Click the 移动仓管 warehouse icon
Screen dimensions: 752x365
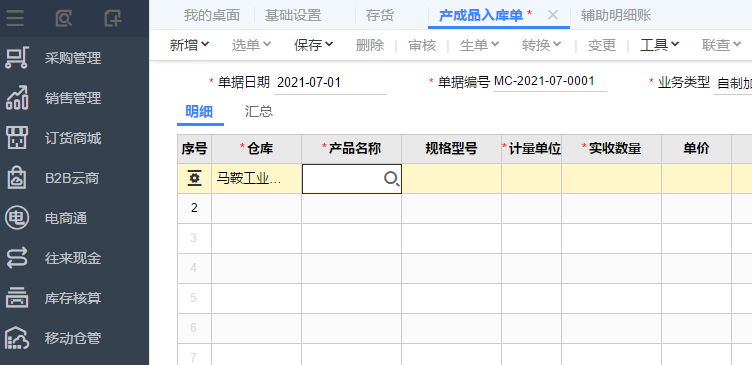pyautogui.click(x=17, y=338)
